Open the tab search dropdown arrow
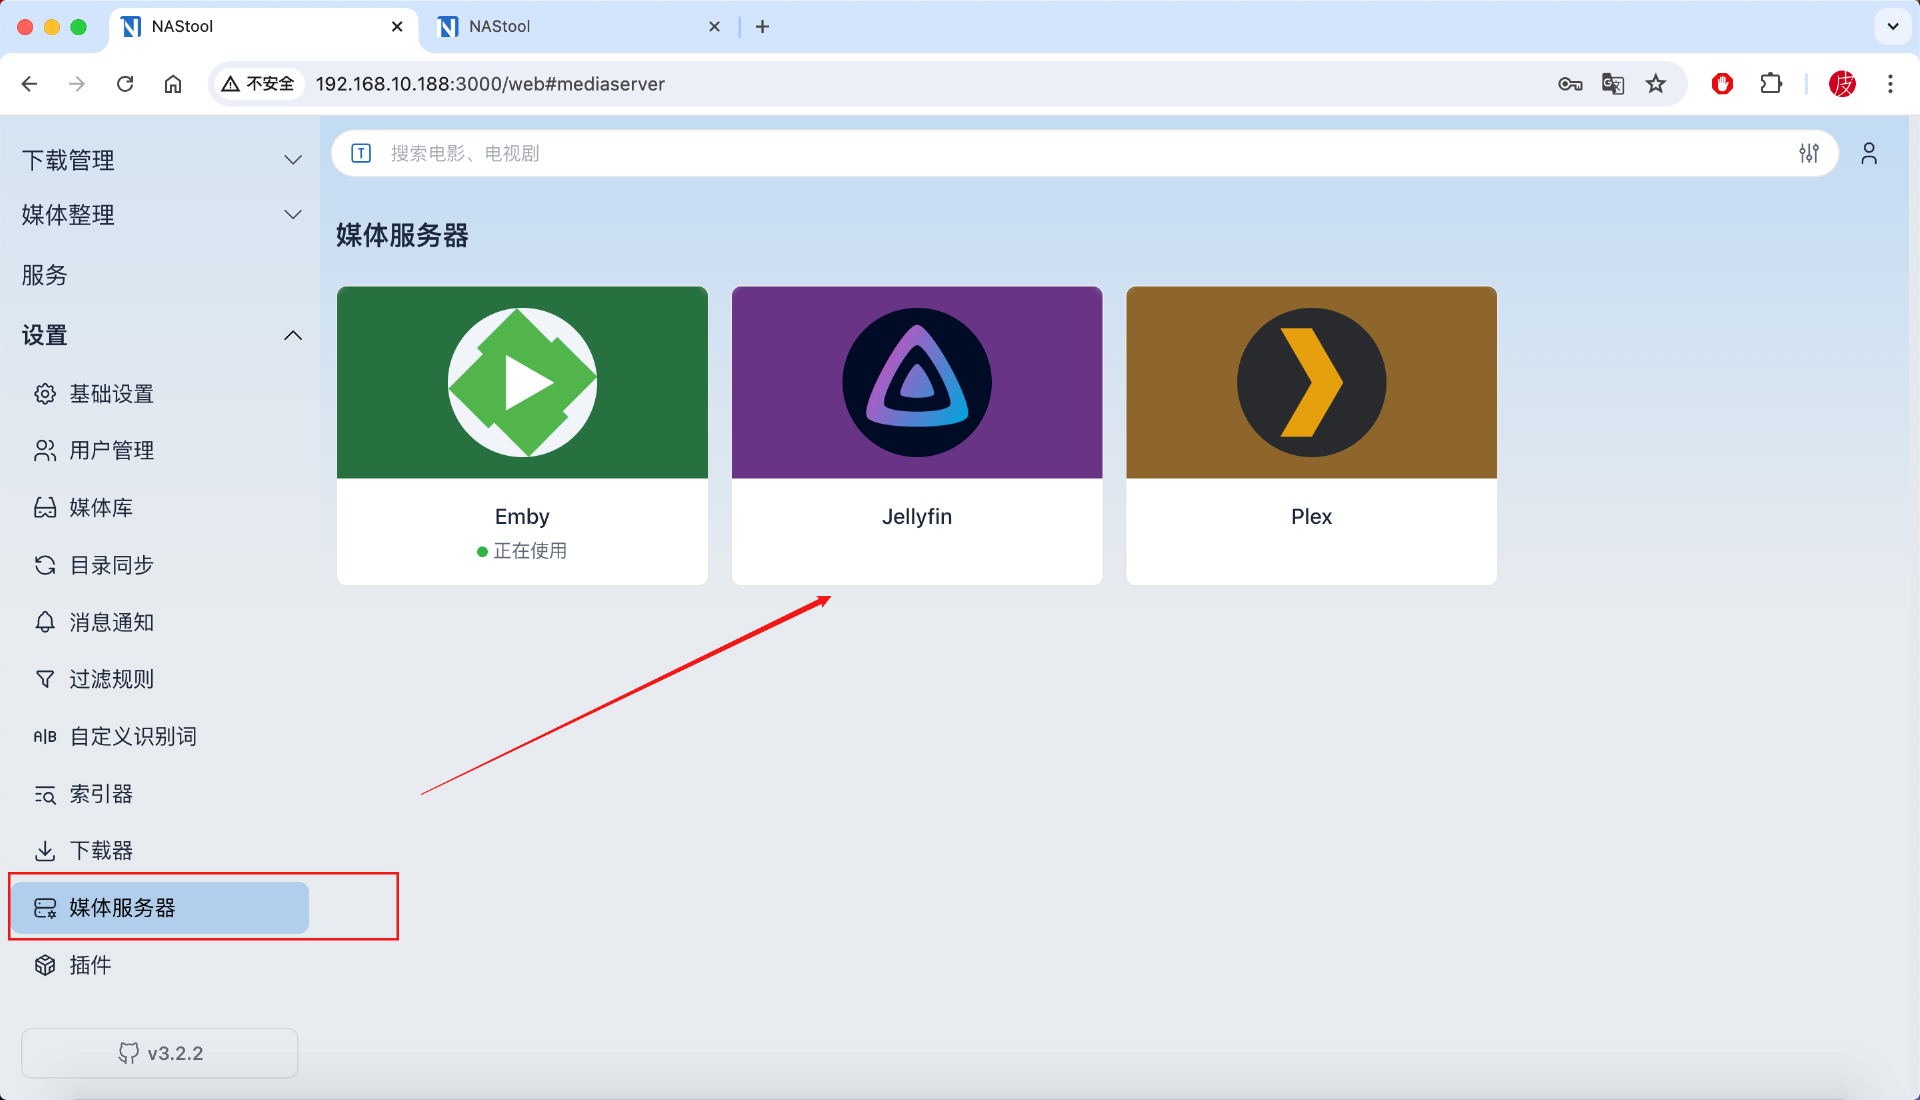This screenshot has width=1920, height=1100. 1893,27
